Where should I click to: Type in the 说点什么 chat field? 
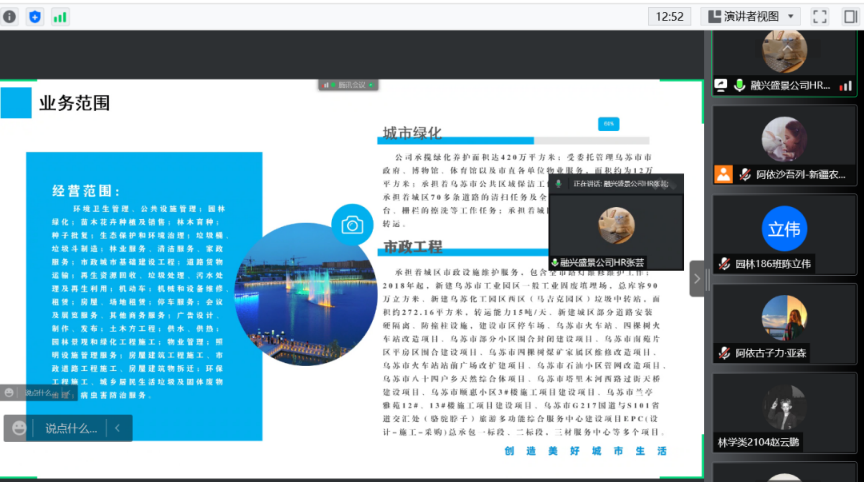click(70, 428)
